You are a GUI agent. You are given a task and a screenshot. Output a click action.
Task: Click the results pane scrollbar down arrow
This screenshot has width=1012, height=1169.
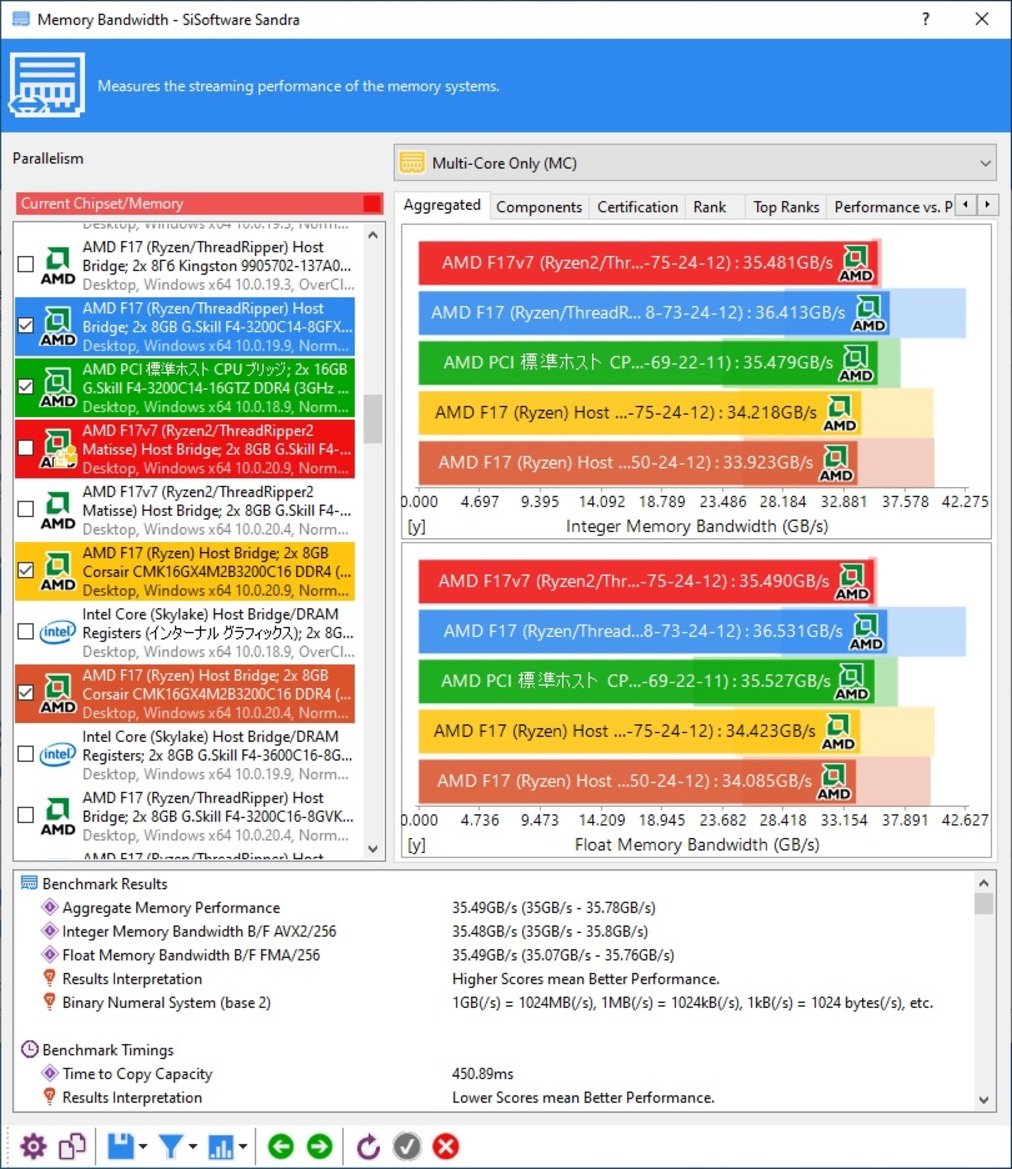[x=984, y=1100]
